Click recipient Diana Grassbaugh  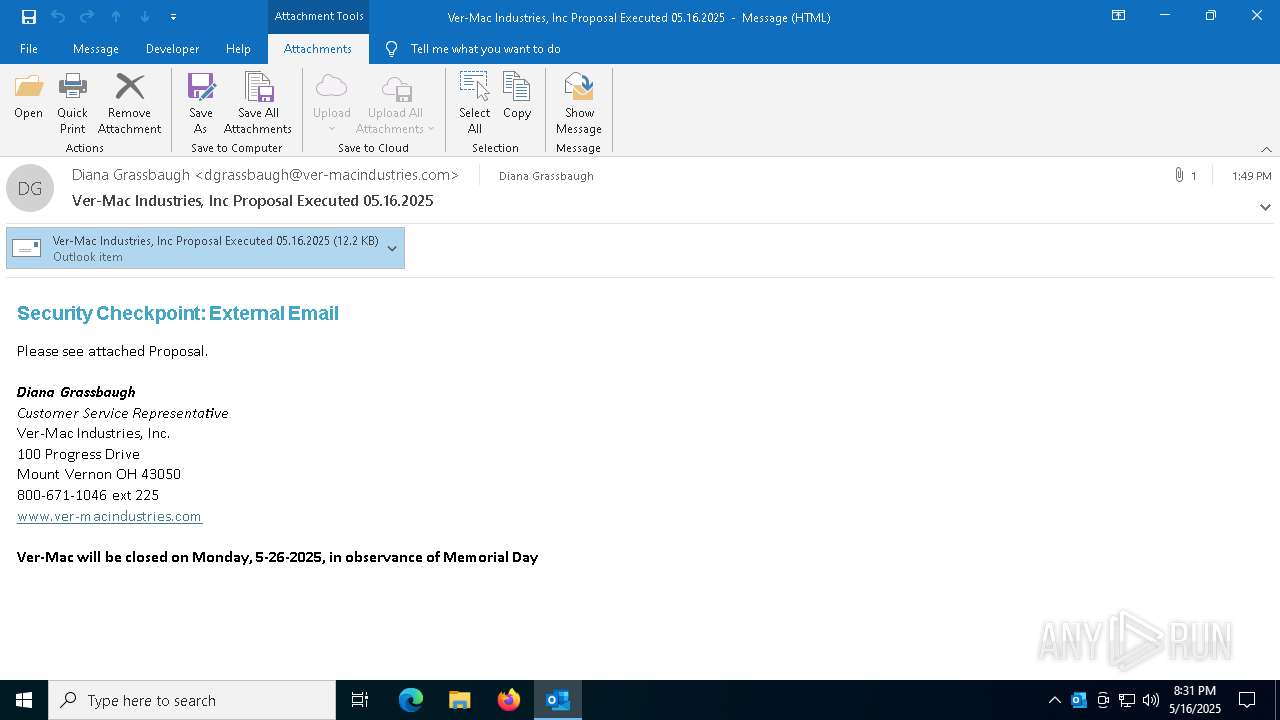pyautogui.click(x=546, y=176)
